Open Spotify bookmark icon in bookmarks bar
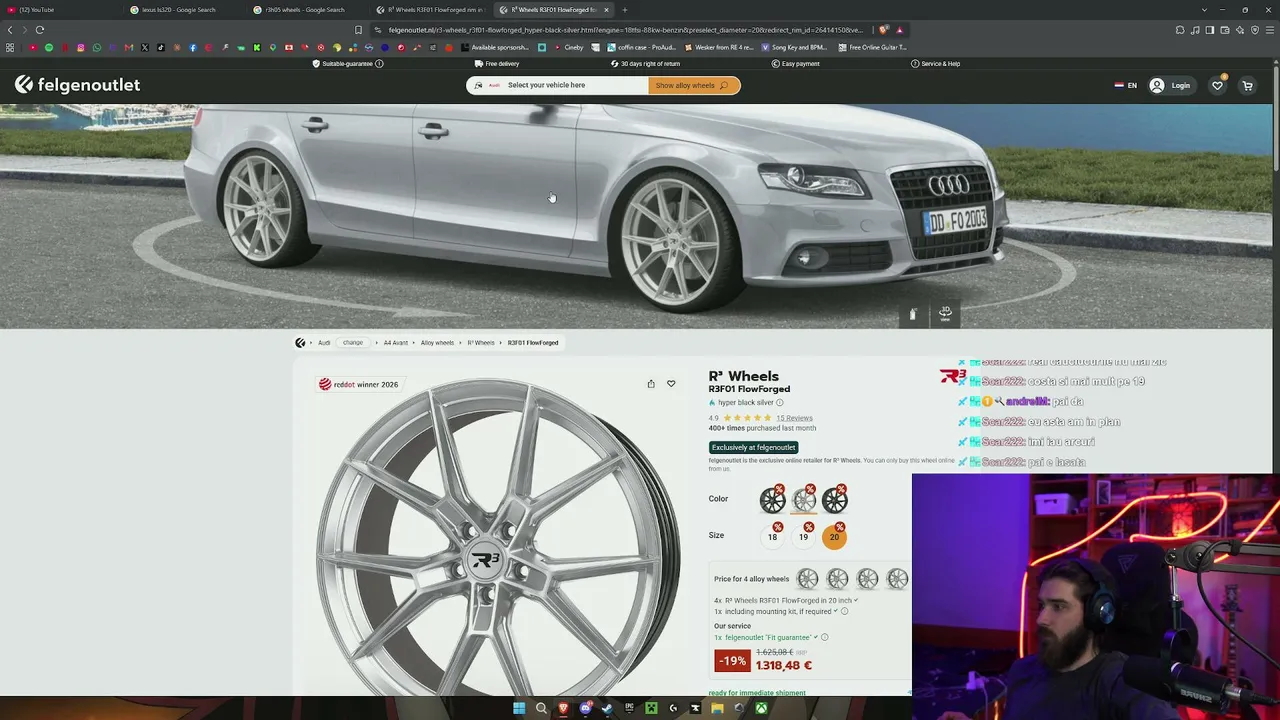The height and width of the screenshot is (720, 1280). tap(48, 47)
